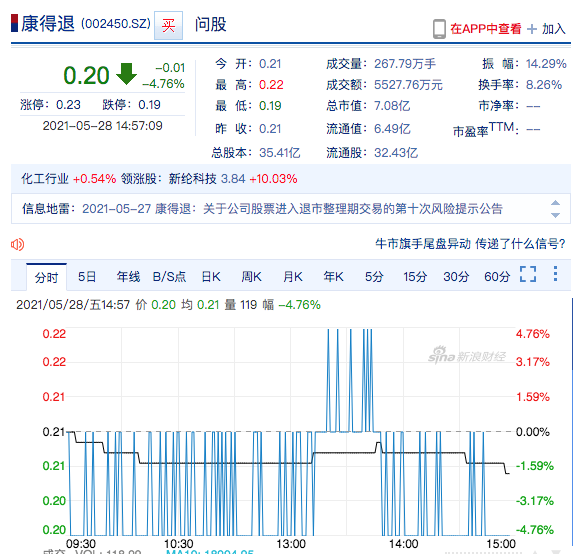Open the three-dot chart options menu
Viewport: 573px width, 554px height.
(555, 274)
